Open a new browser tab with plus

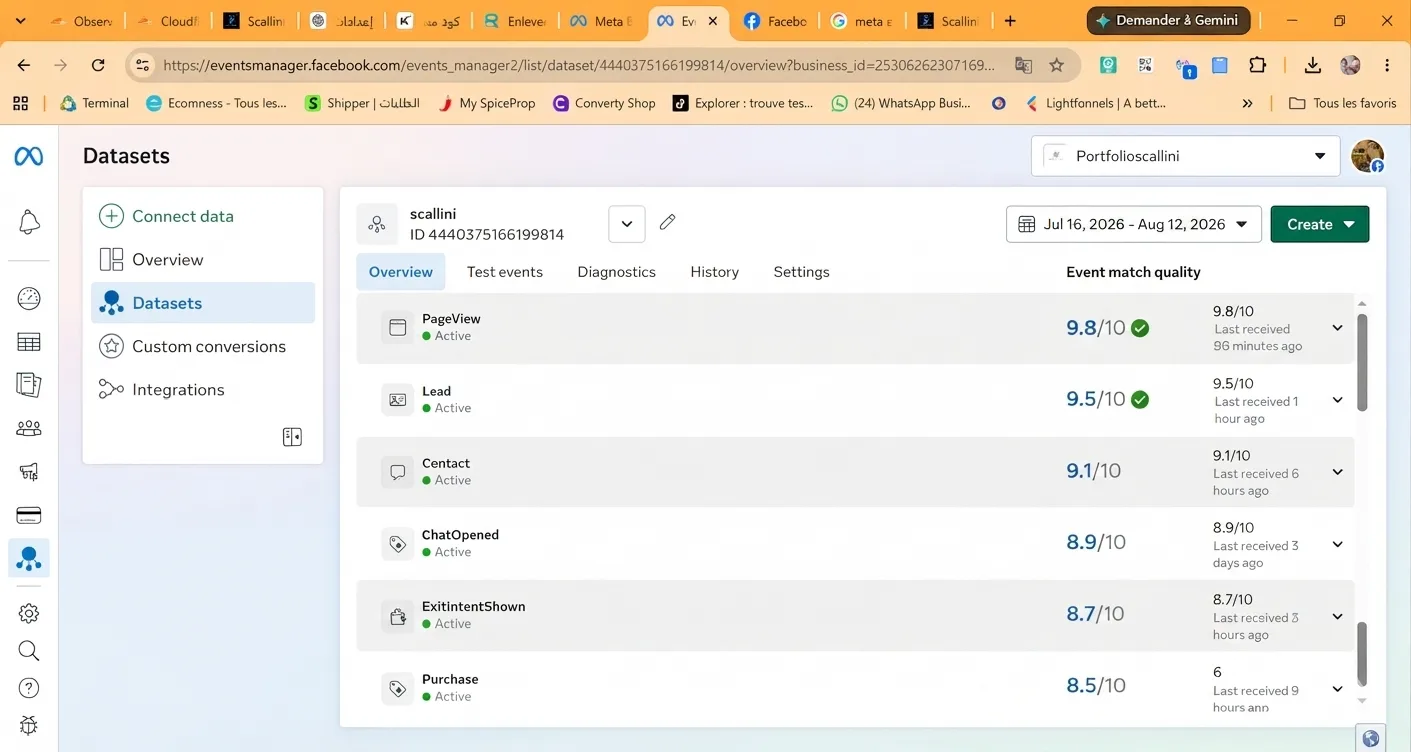point(1010,21)
